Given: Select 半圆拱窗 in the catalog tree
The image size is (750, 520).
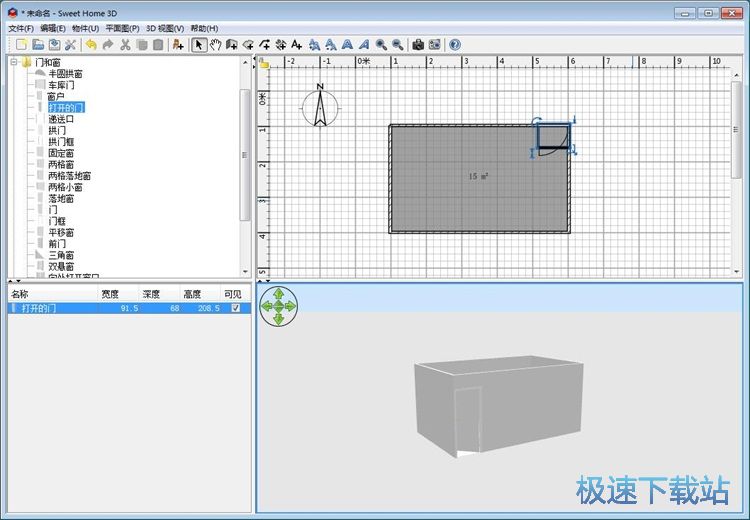Looking at the screenshot, I should click(65, 74).
